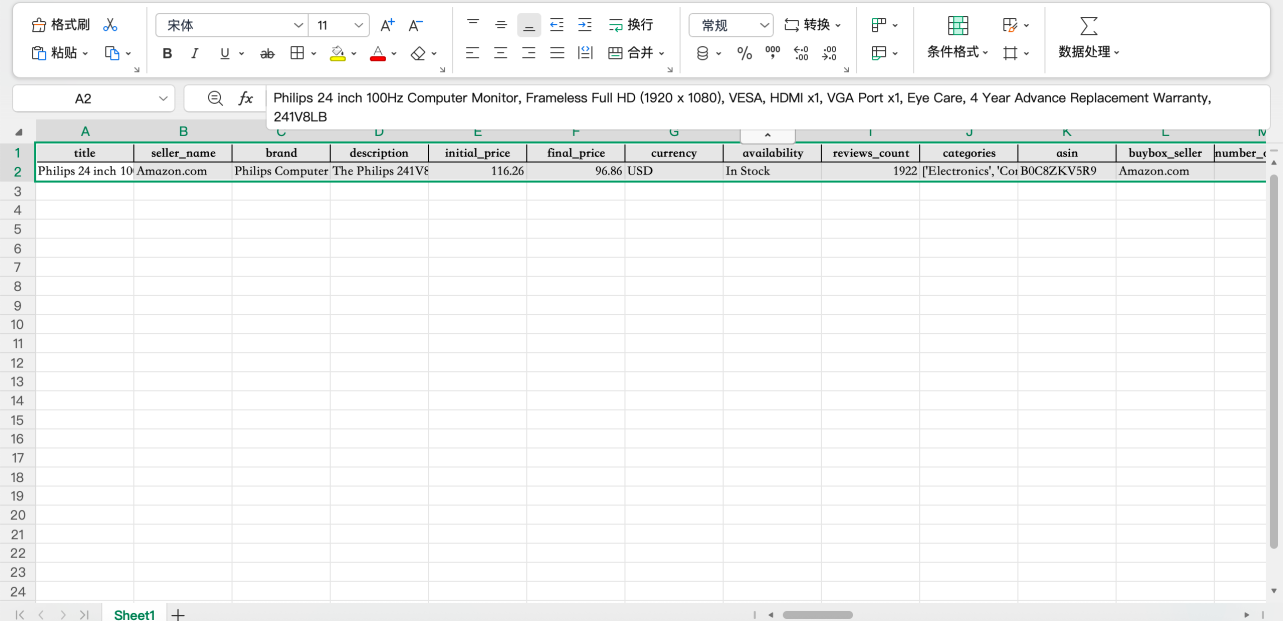Enable Wrap Text (换行)
The height and width of the screenshot is (621, 1283).
tap(631, 25)
